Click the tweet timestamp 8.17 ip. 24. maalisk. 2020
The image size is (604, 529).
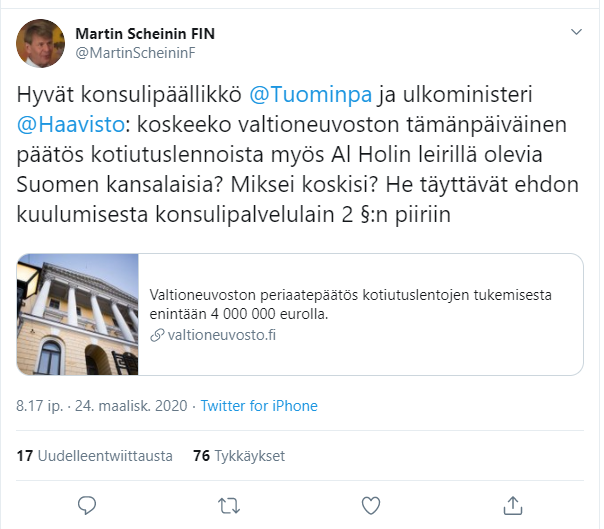tap(99, 406)
